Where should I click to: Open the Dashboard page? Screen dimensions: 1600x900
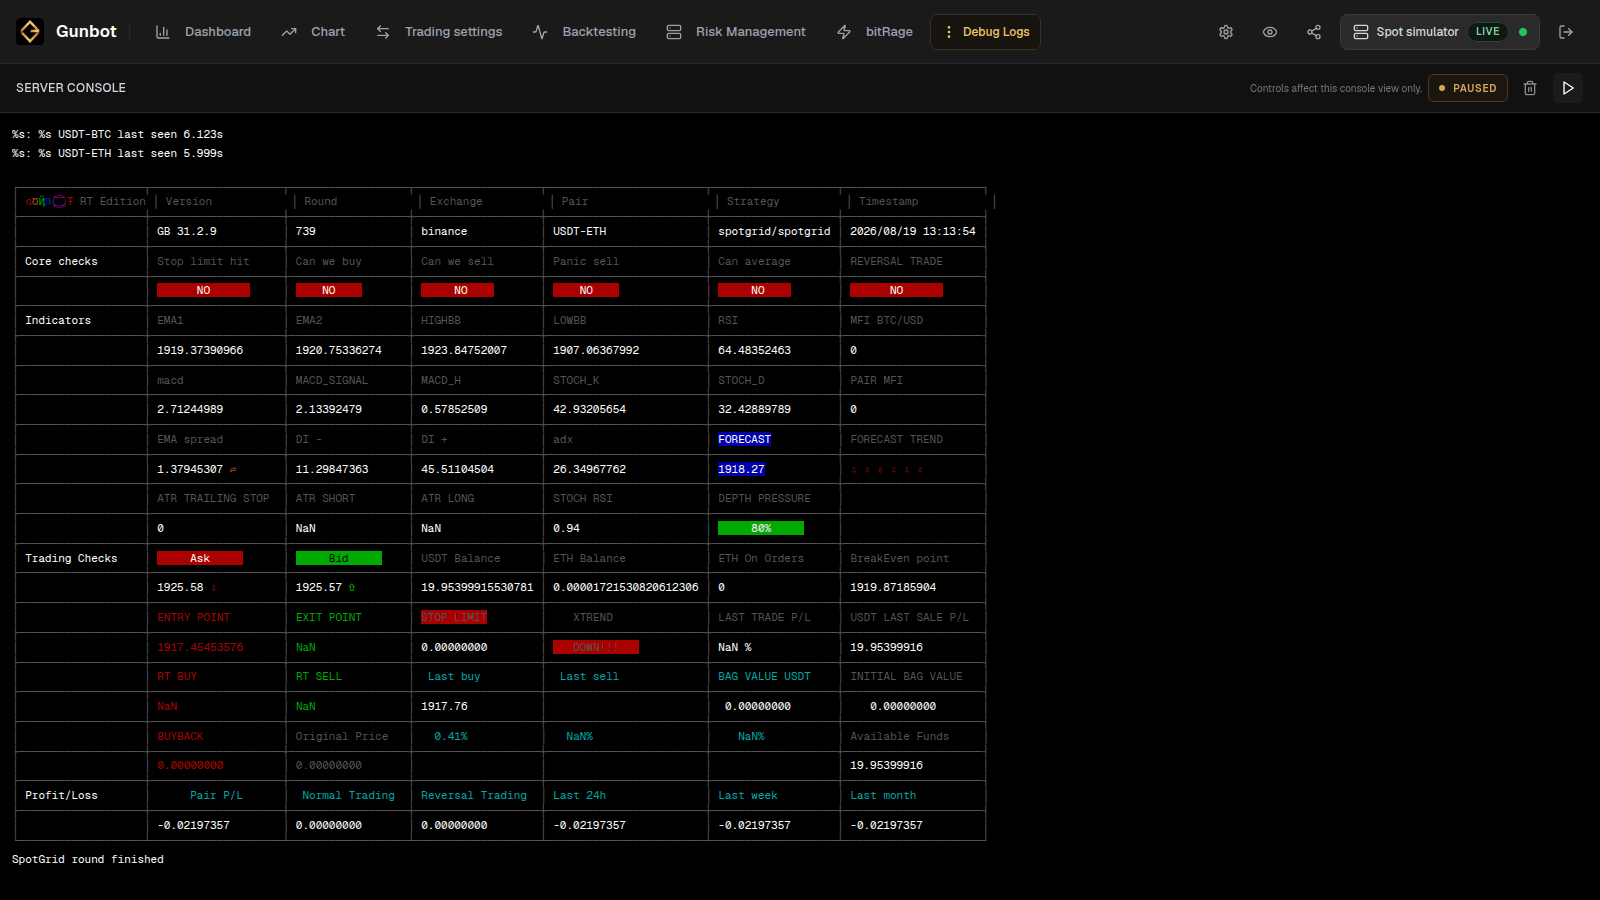click(x=204, y=32)
